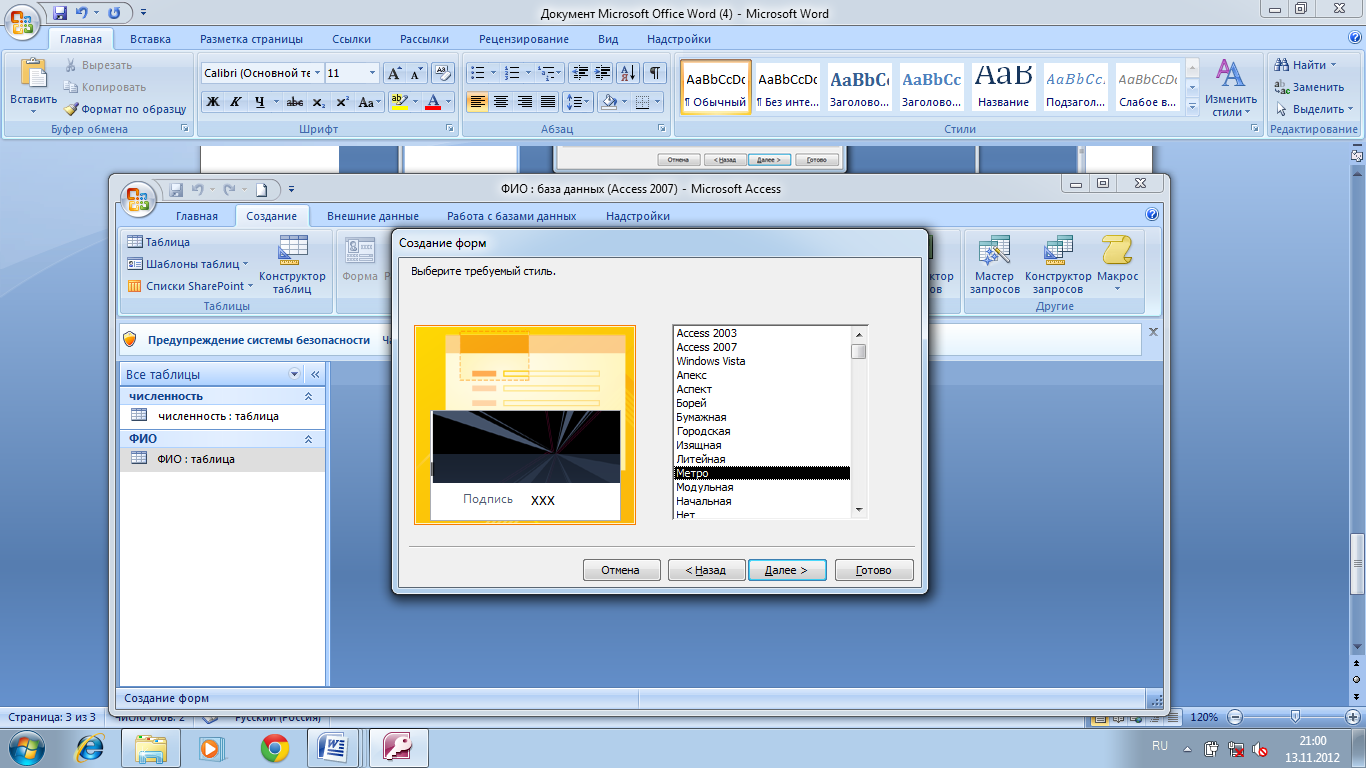1366x768 pixels.
Task: Collapse the численность group in navigation pane
Action: coord(308,397)
